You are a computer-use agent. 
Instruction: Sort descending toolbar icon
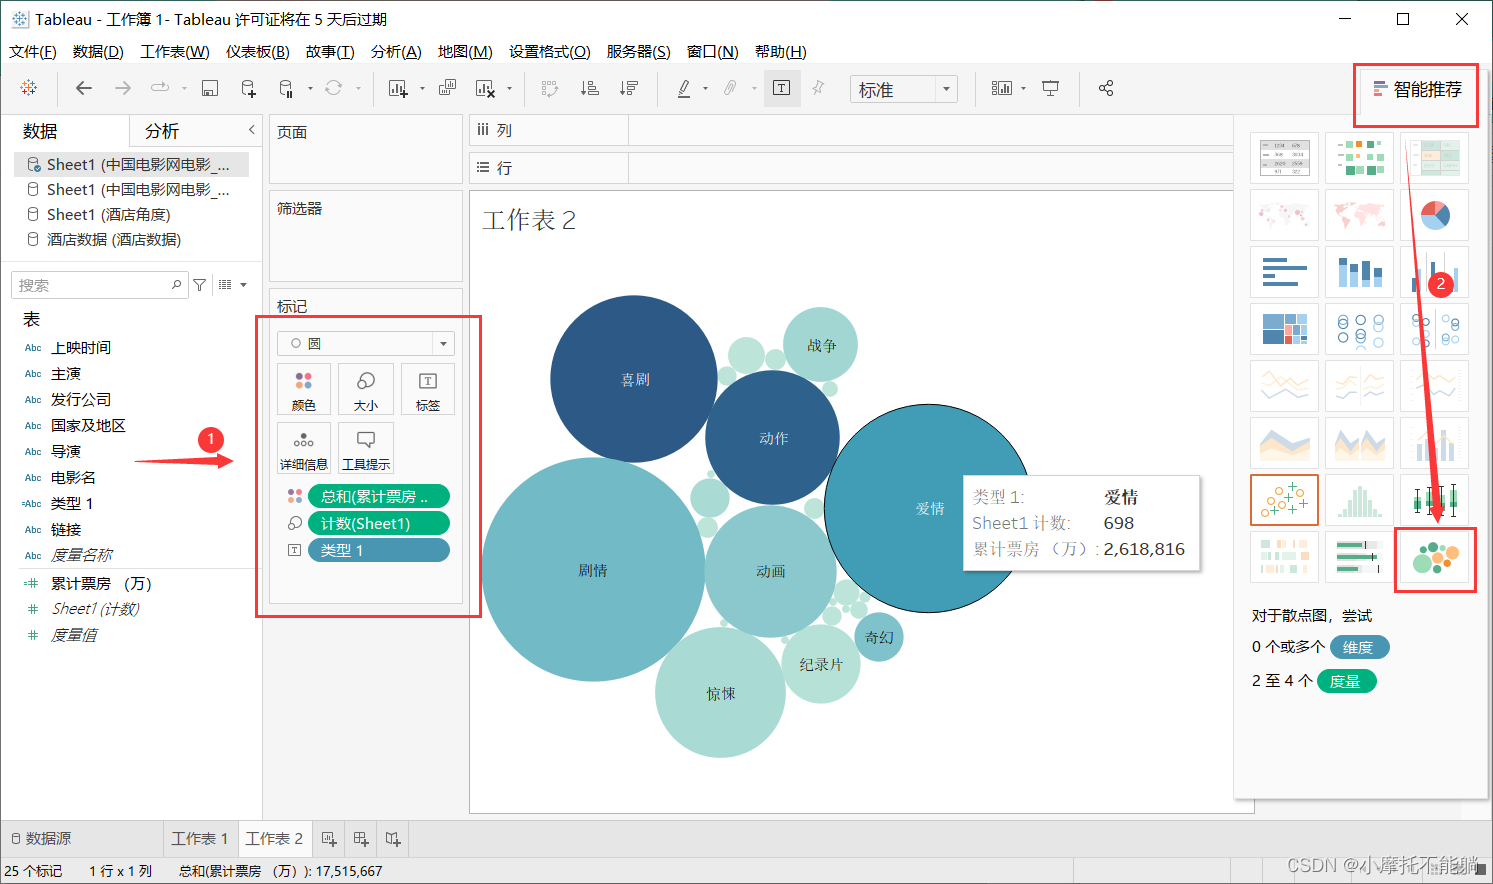coord(629,88)
